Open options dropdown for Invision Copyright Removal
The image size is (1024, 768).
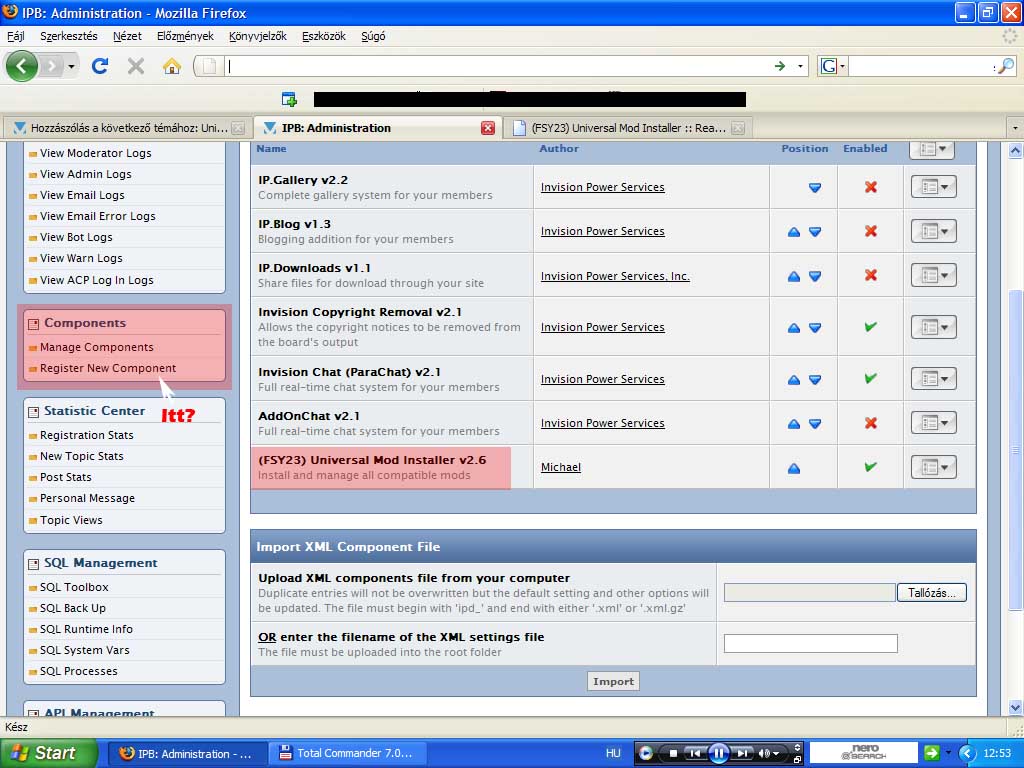934,327
